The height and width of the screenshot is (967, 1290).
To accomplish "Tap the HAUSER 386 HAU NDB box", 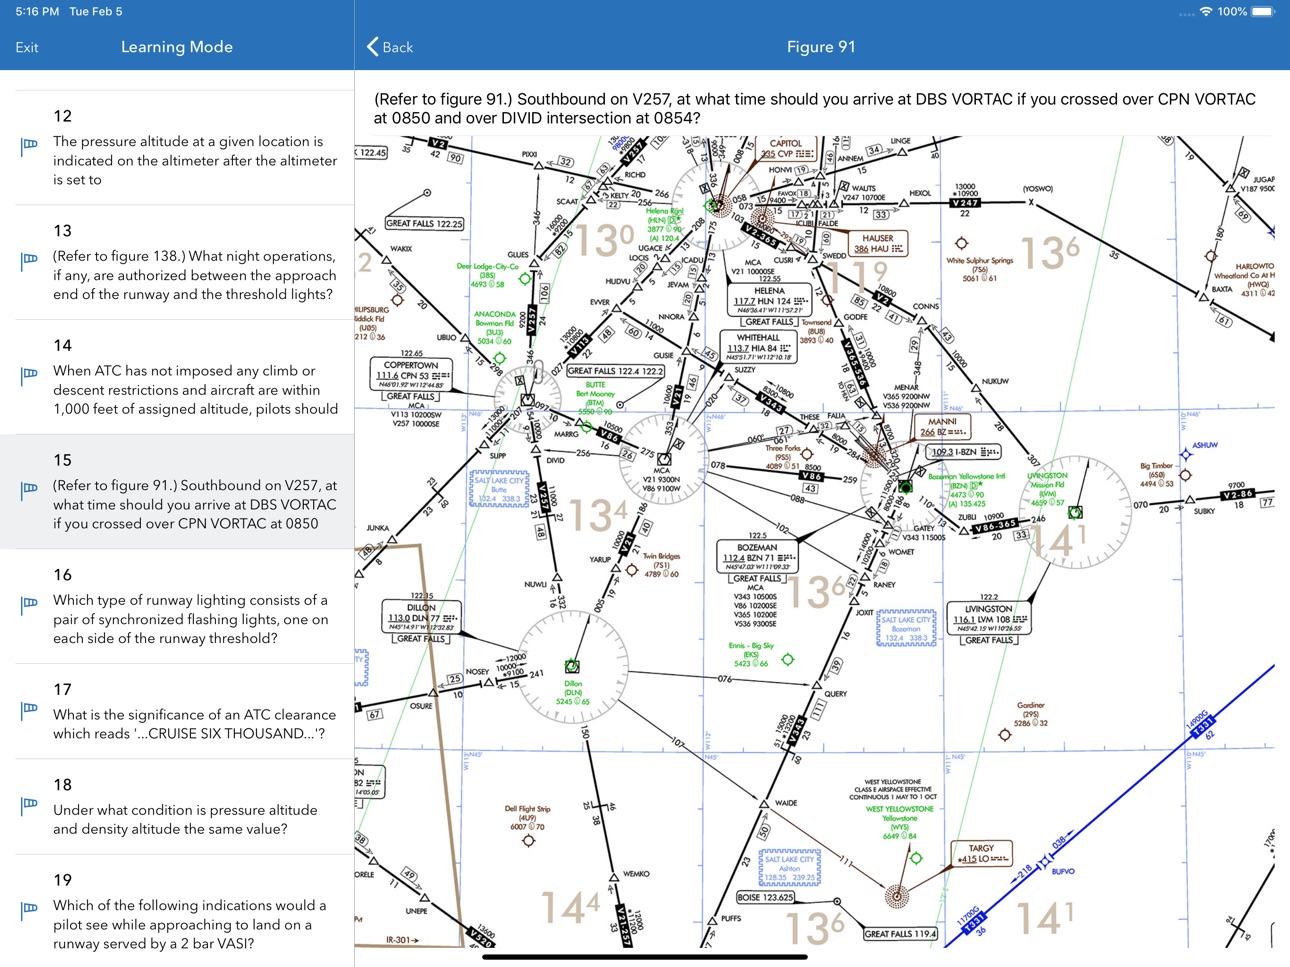I will (x=877, y=243).
